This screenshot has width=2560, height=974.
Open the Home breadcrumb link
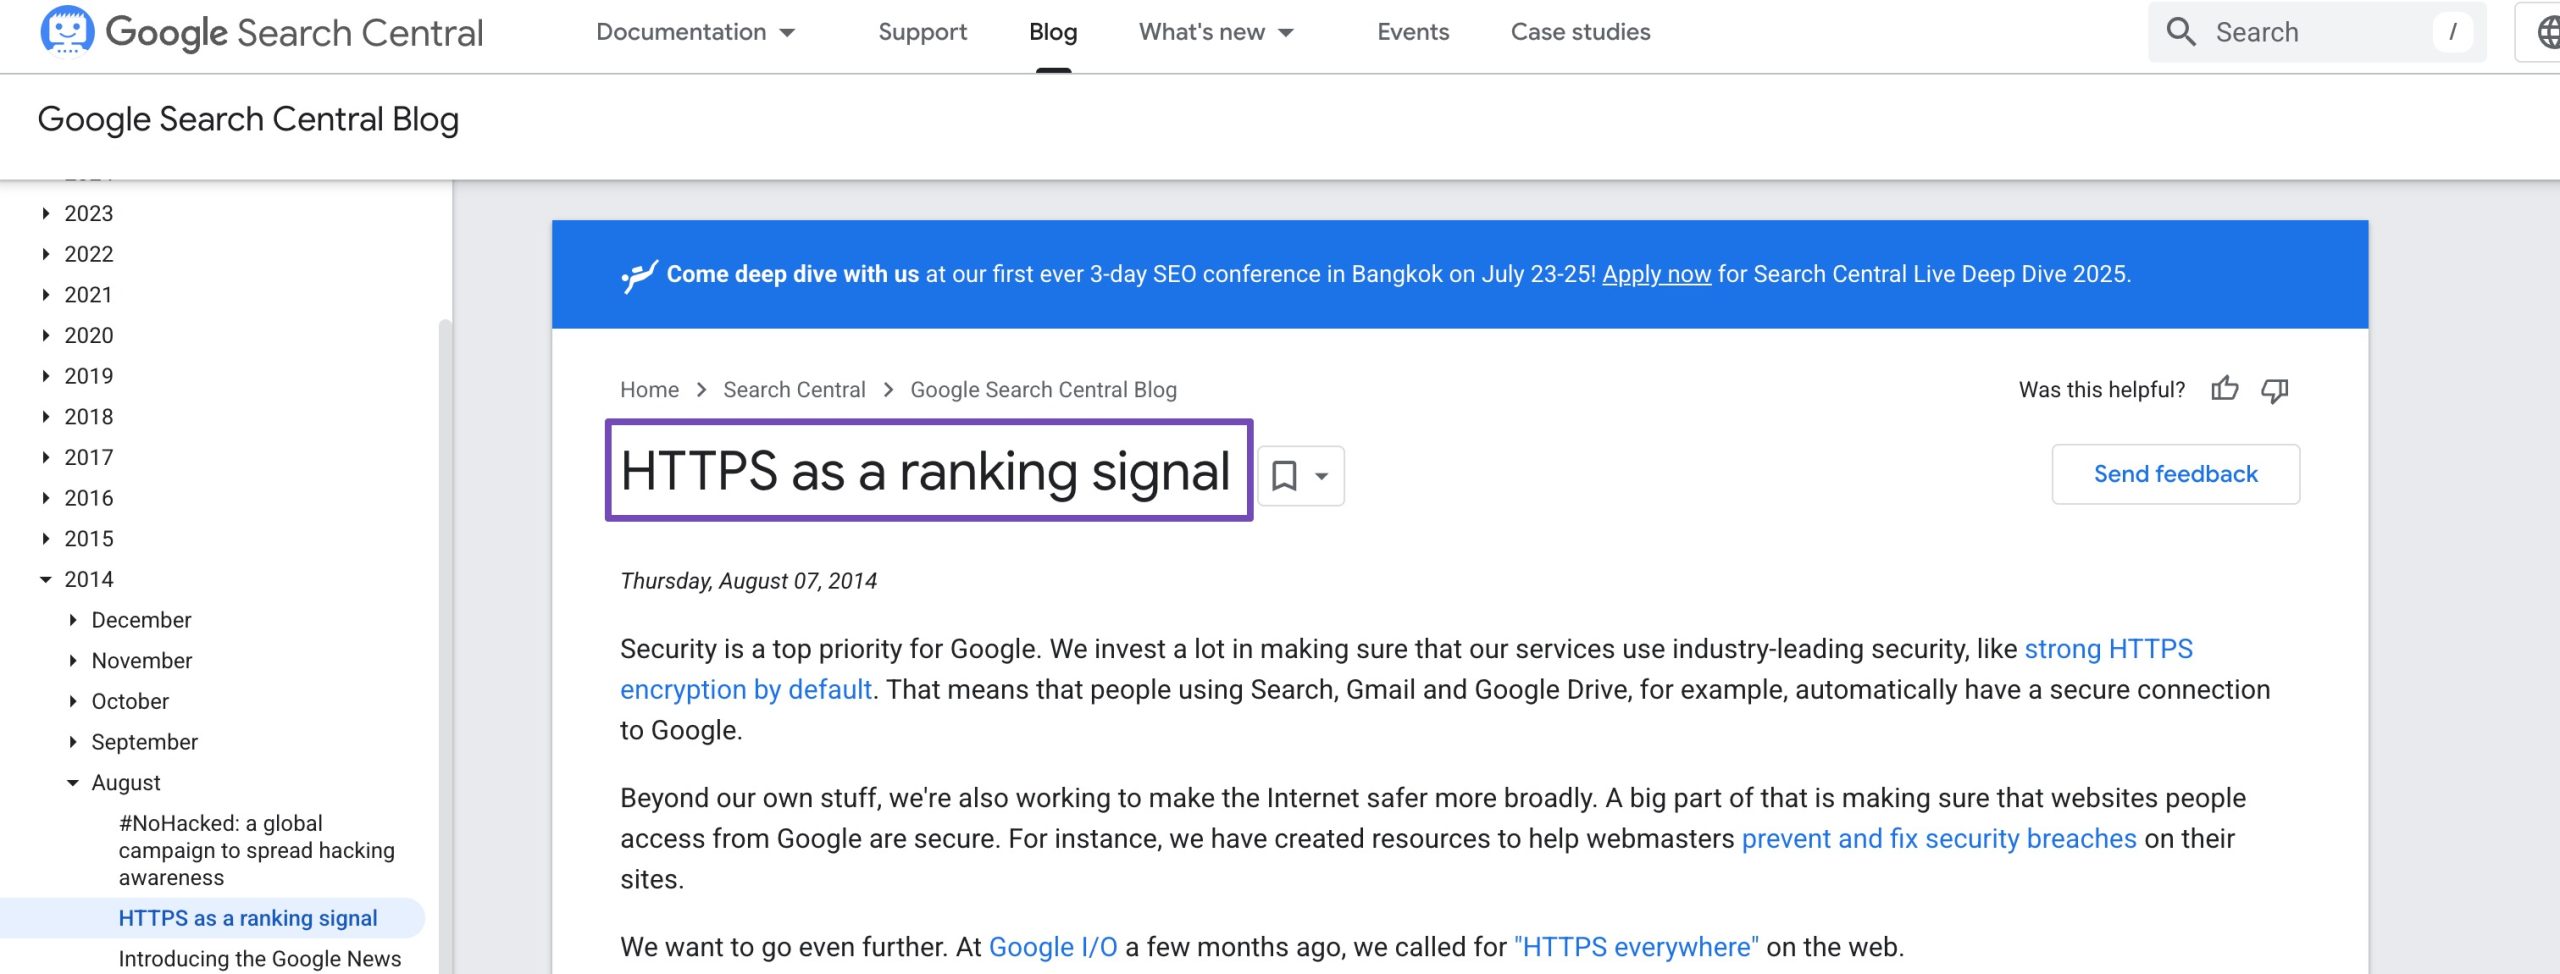(648, 389)
